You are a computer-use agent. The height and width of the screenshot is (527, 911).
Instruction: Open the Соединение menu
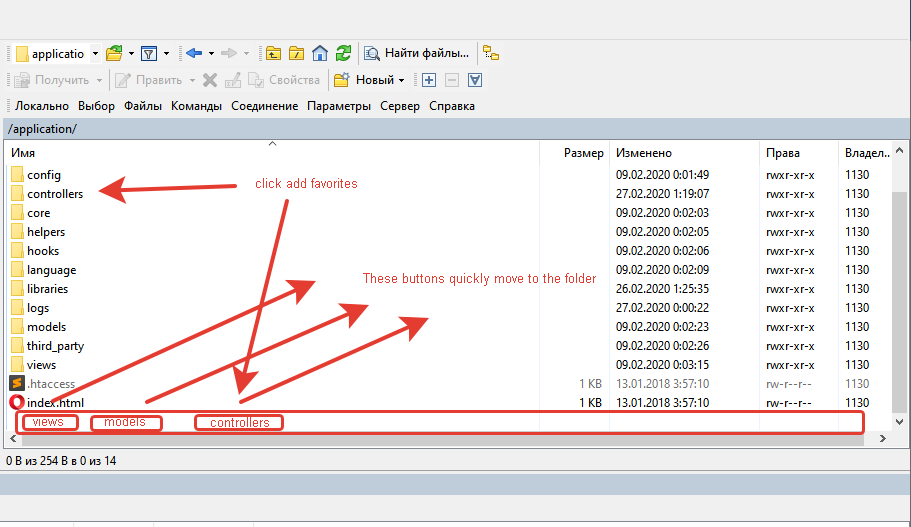tap(264, 106)
